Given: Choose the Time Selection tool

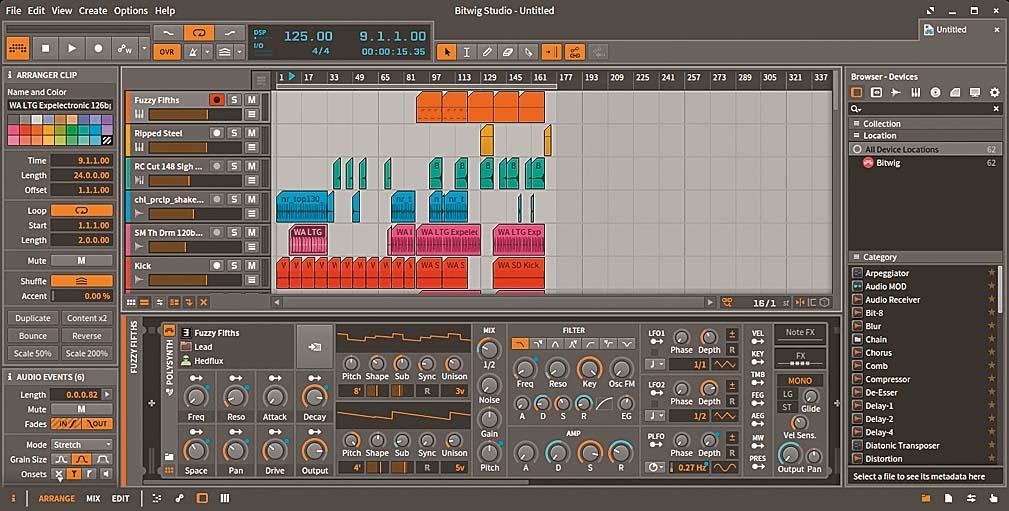Looking at the screenshot, I should [467, 51].
